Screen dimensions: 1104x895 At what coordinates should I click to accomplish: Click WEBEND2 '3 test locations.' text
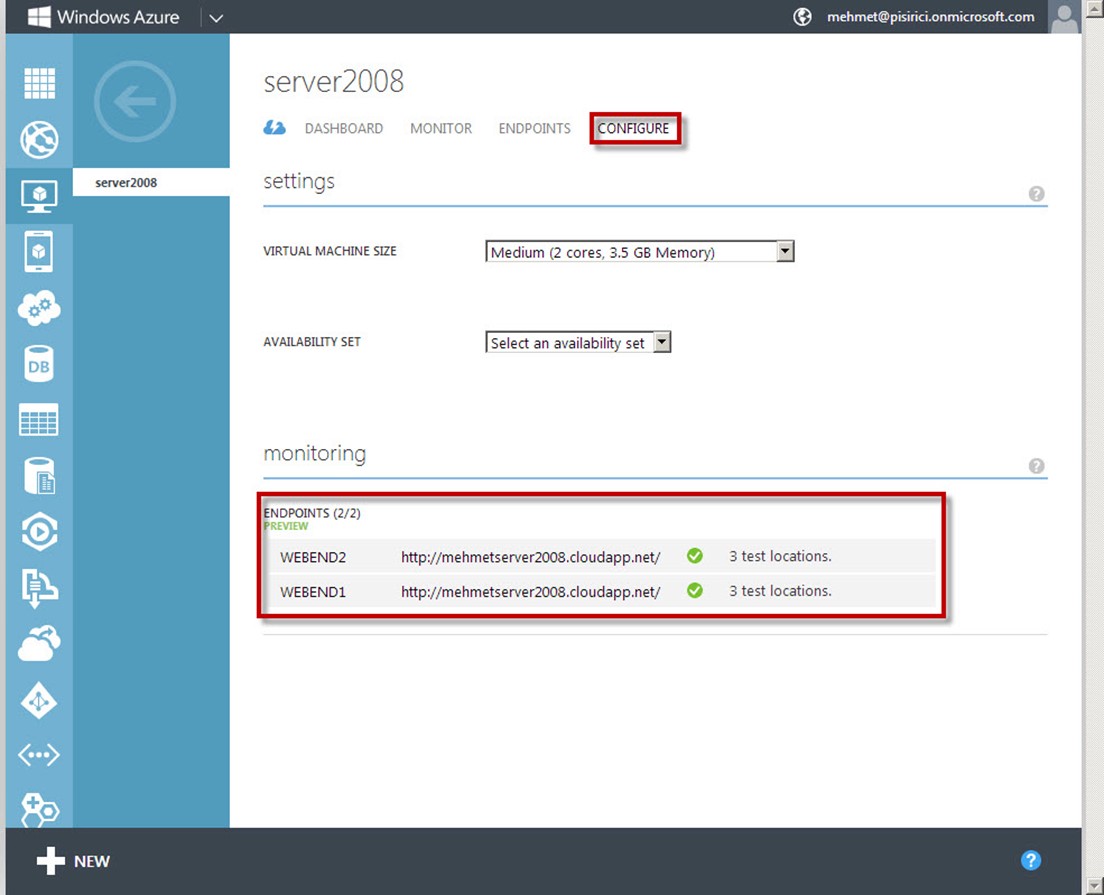click(x=780, y=556)
